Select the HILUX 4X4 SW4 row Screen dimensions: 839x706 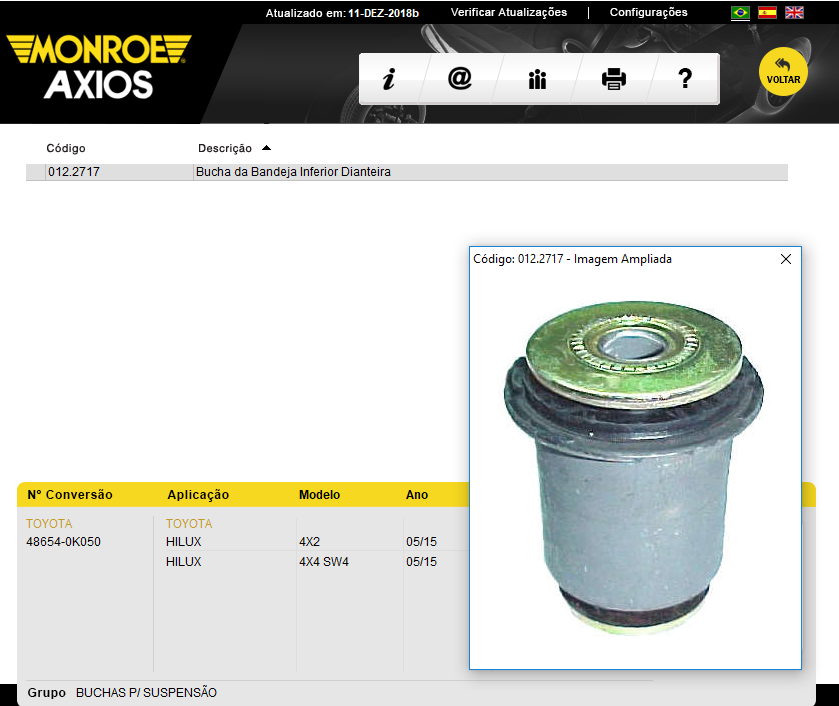184,562
